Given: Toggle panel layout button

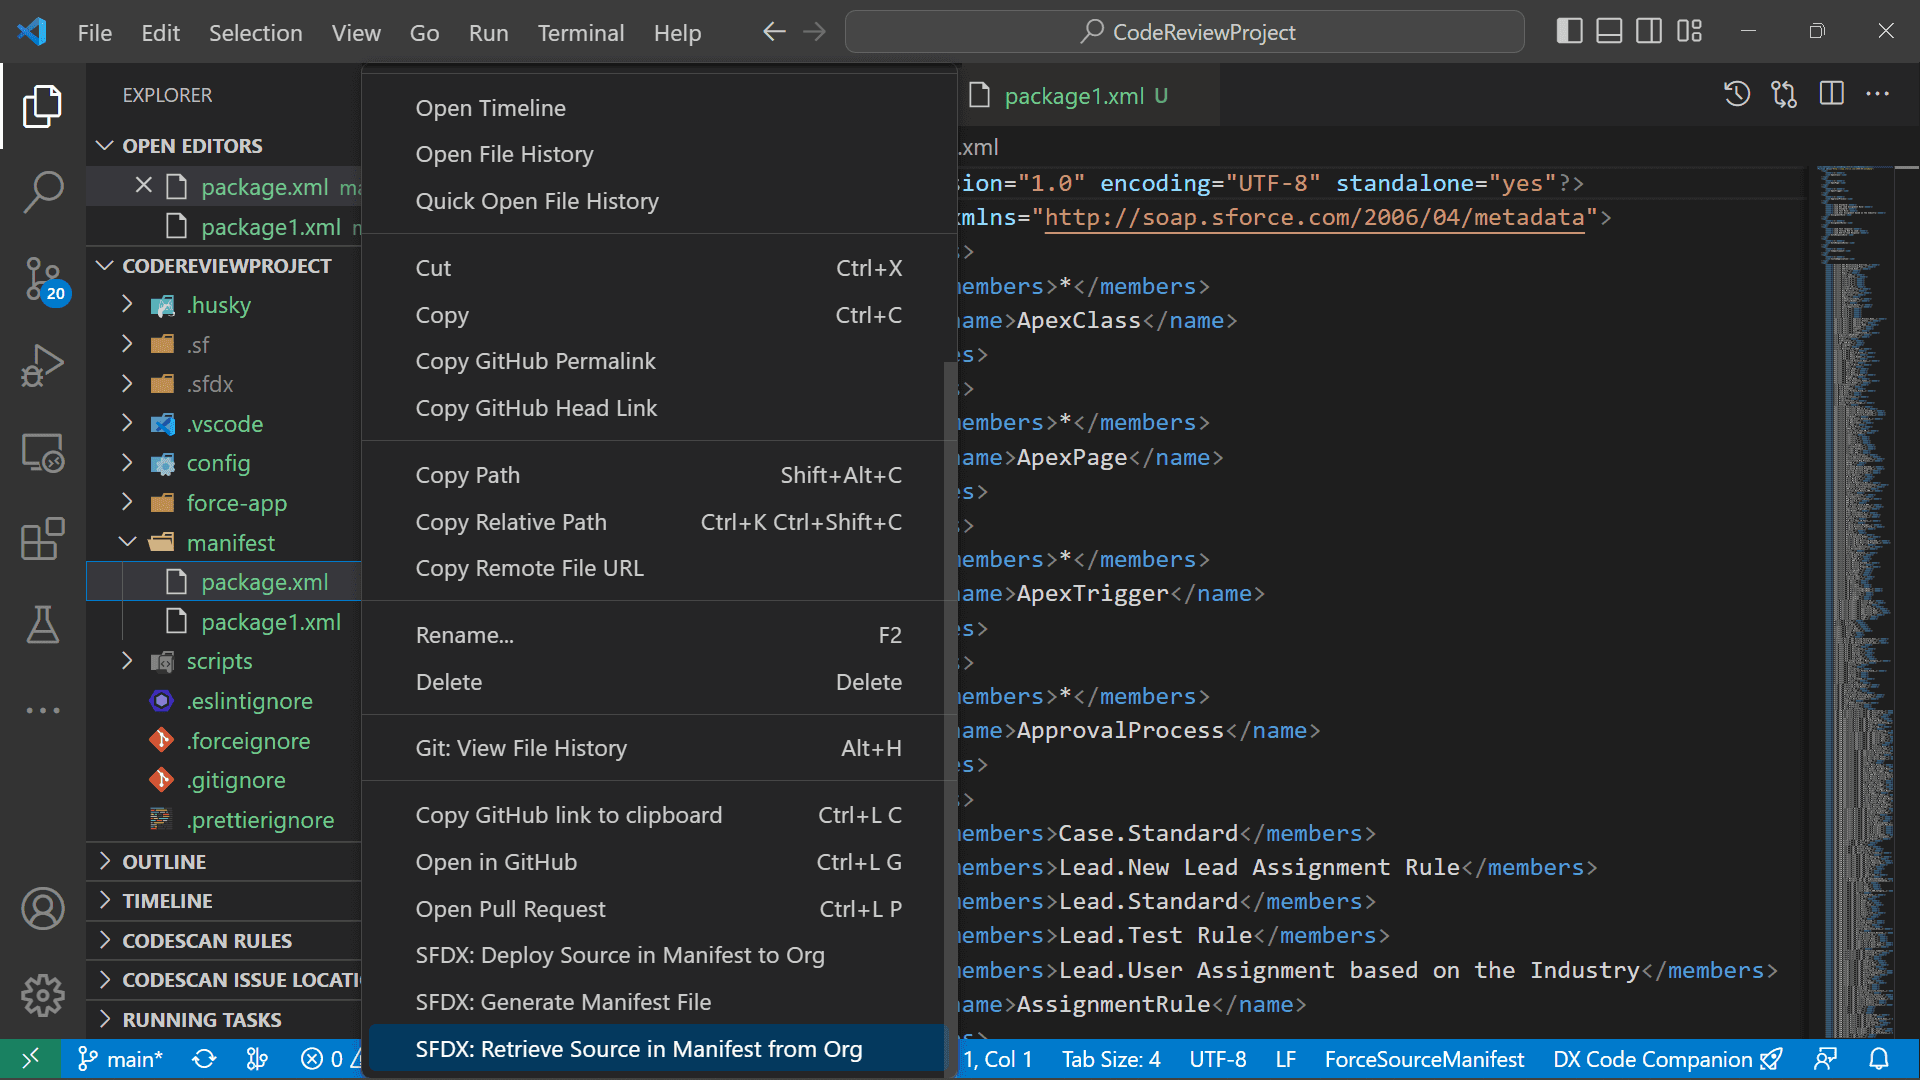Looking at the screenshot, I should click(1609, 32).
